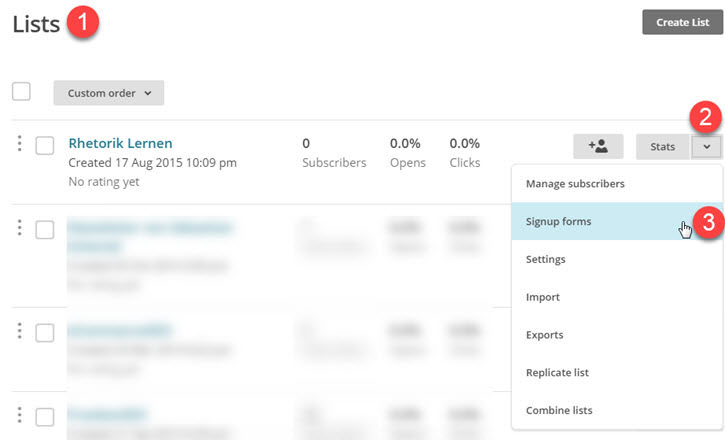Open the Rhetorik Lernen list link

(120, 143)
